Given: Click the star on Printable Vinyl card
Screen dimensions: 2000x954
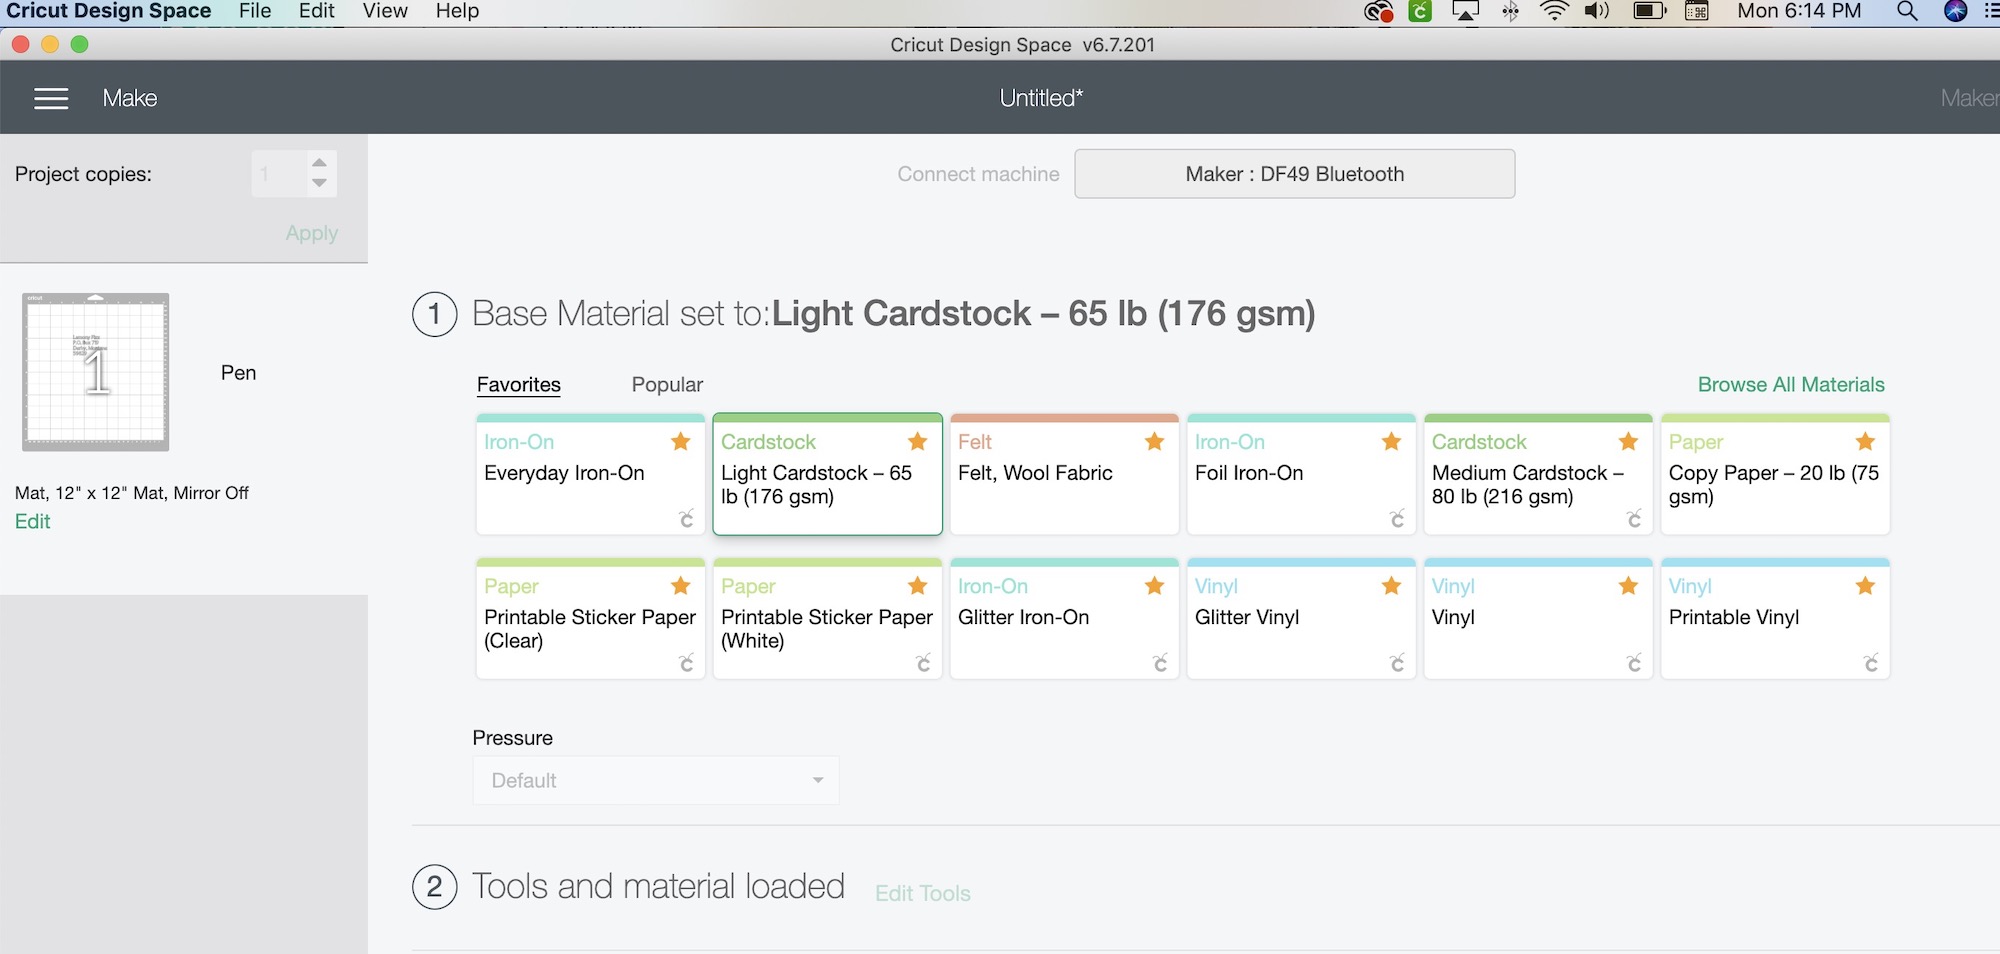Looking at the screenshot, I should [1865, 586].
